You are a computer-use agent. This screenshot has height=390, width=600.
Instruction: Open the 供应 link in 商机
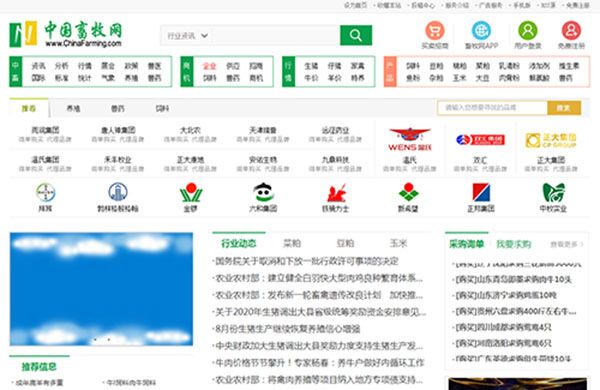(233, 66)
